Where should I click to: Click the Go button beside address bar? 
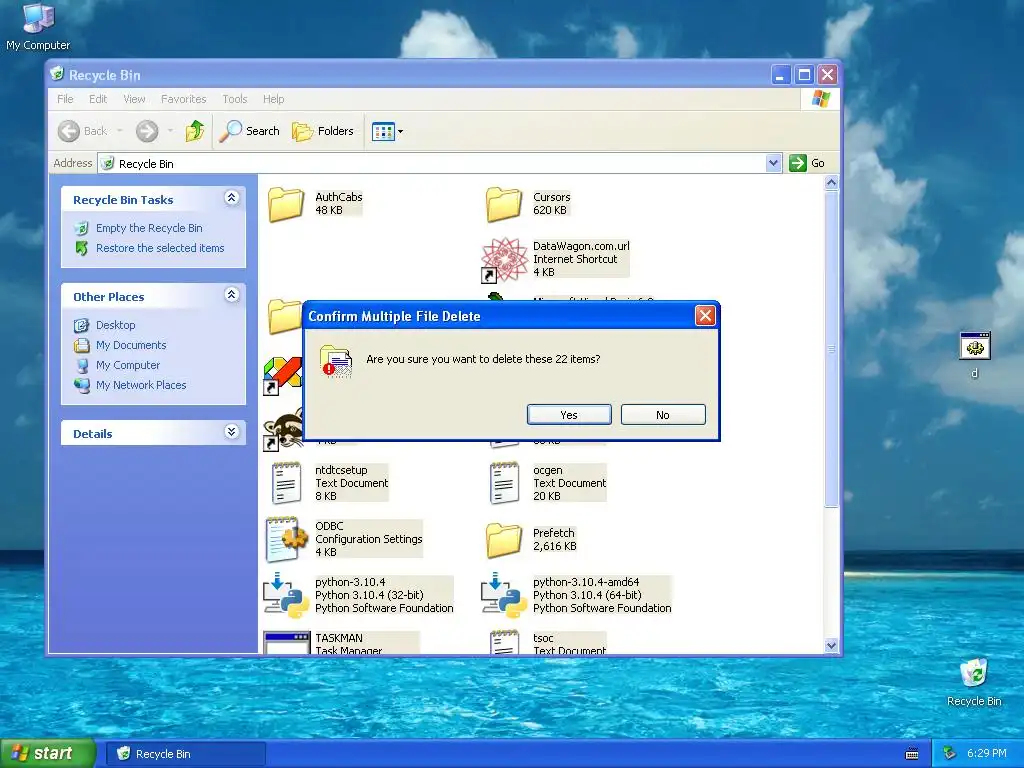(807, 163)
